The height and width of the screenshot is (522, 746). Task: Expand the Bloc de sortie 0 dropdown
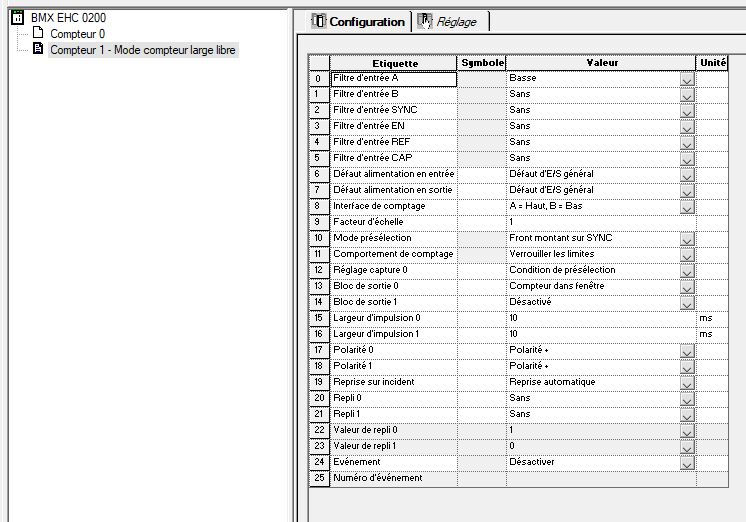(687, 286)
